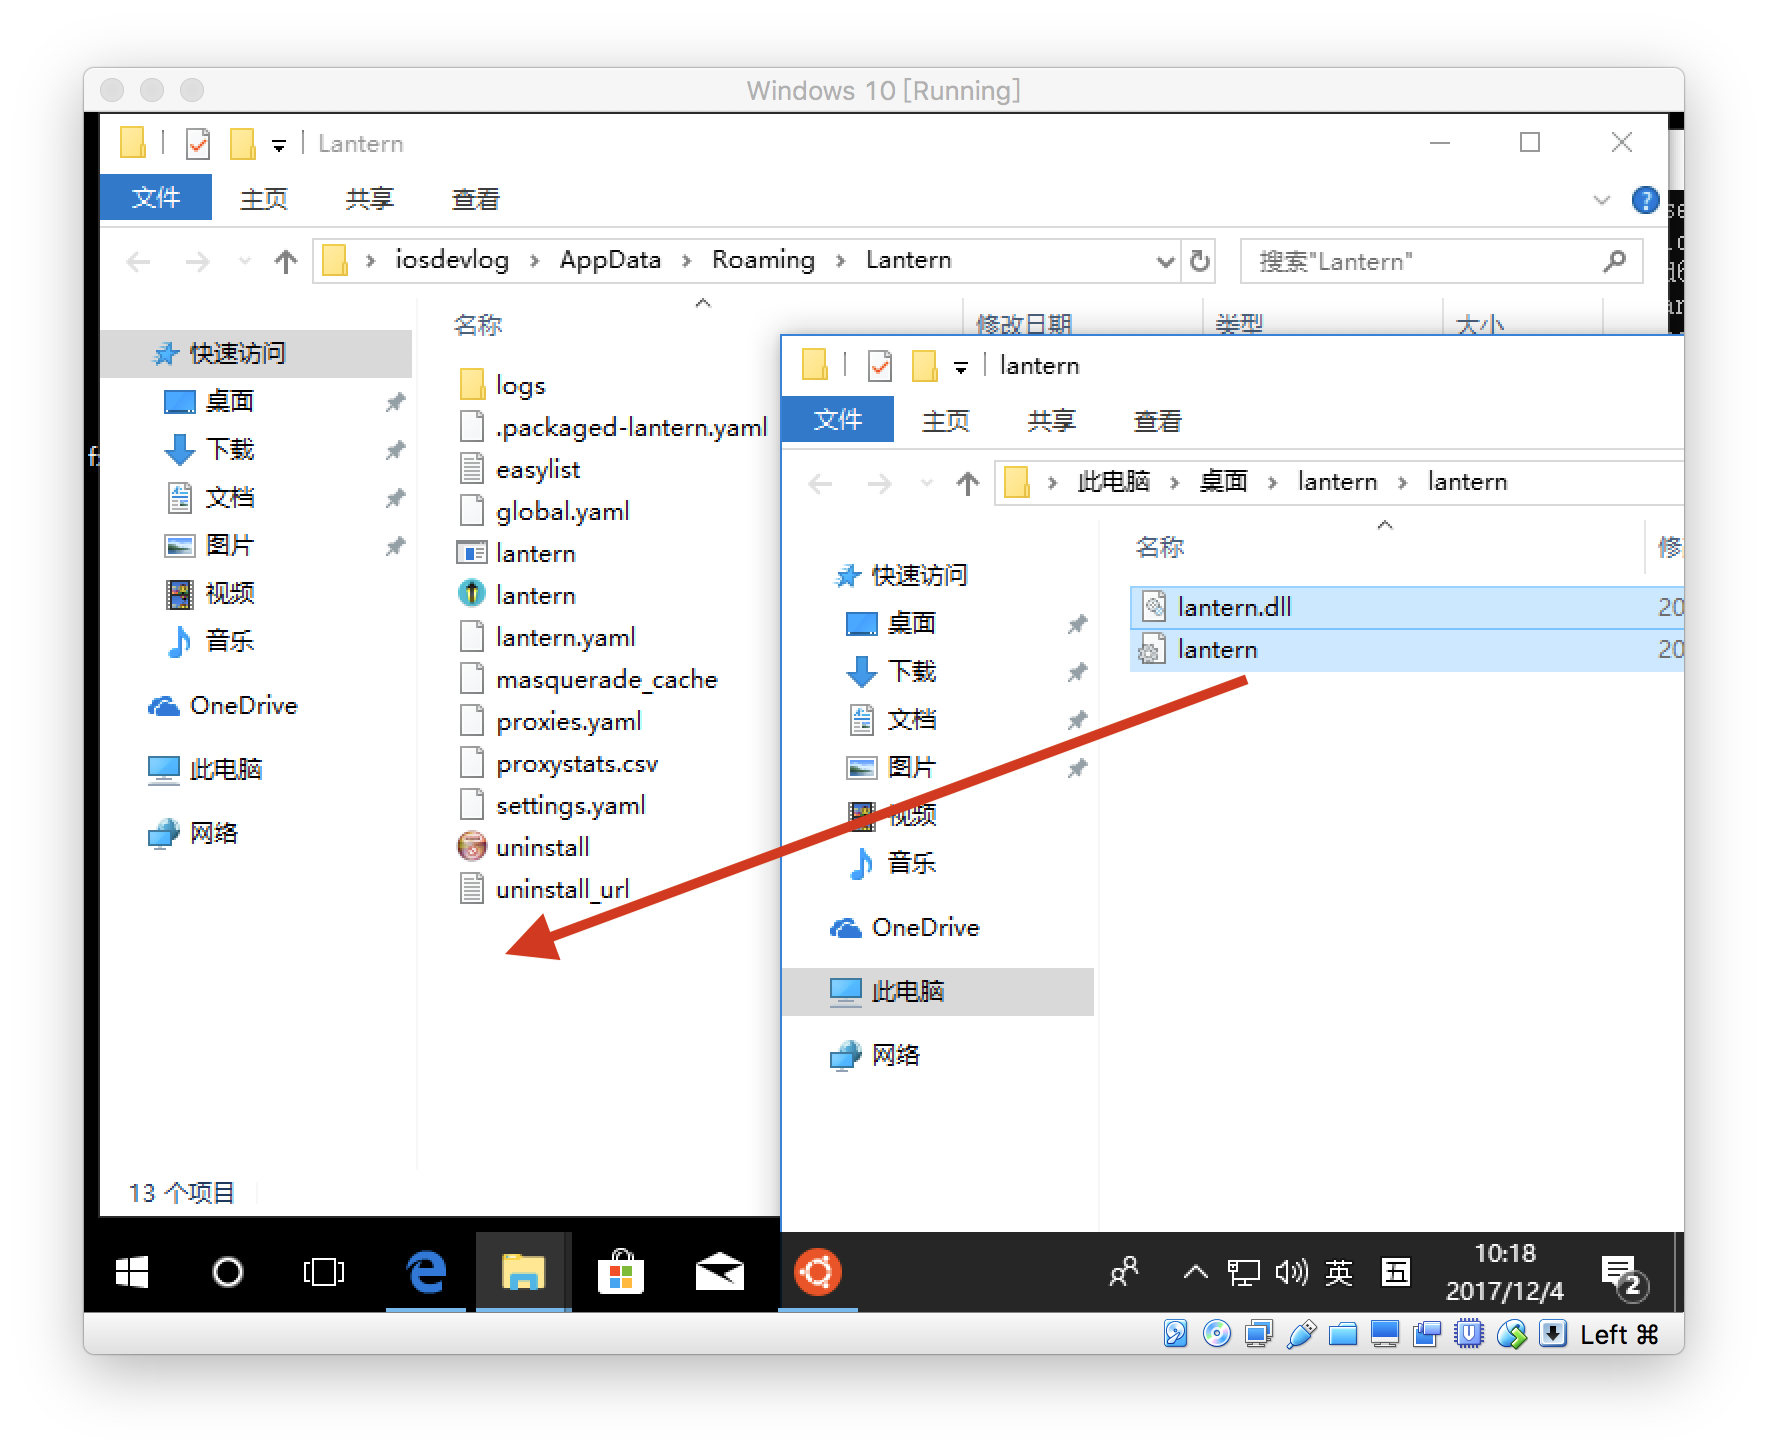Image resolution: width=1768 pixels, height=1454 pixels.
Task: Open the Microsoft Store taskbar icon
Action: coord(621,1272)
